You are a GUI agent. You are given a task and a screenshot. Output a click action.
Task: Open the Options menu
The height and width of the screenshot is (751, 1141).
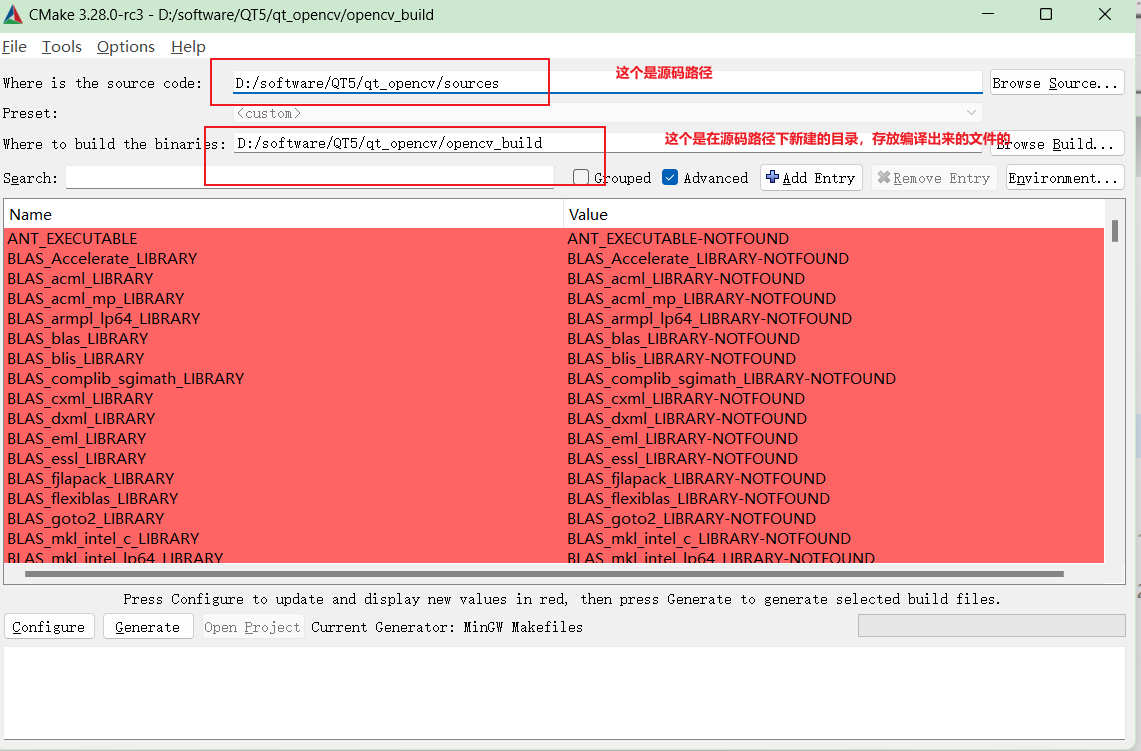click(x=126, y=47)
